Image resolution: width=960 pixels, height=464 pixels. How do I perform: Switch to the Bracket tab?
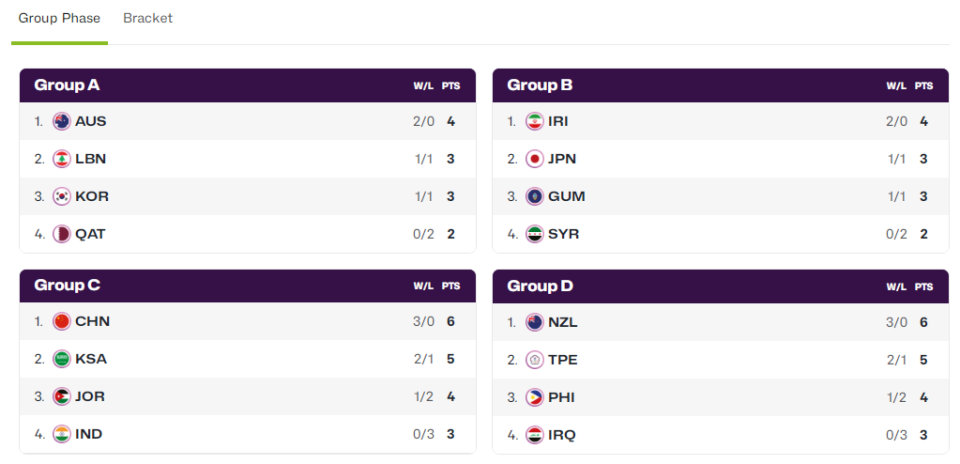[x=148, y=18]
